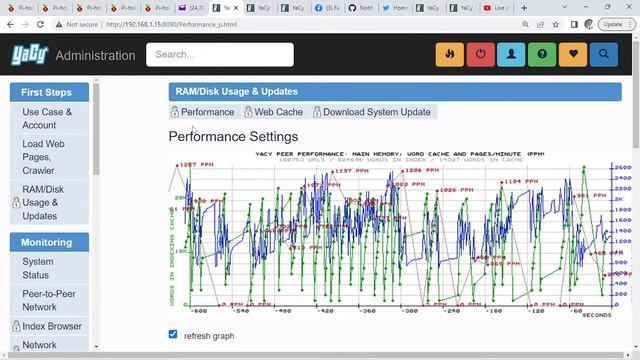Click the page vertical scrollbar thumb

[x=636, y=94]
